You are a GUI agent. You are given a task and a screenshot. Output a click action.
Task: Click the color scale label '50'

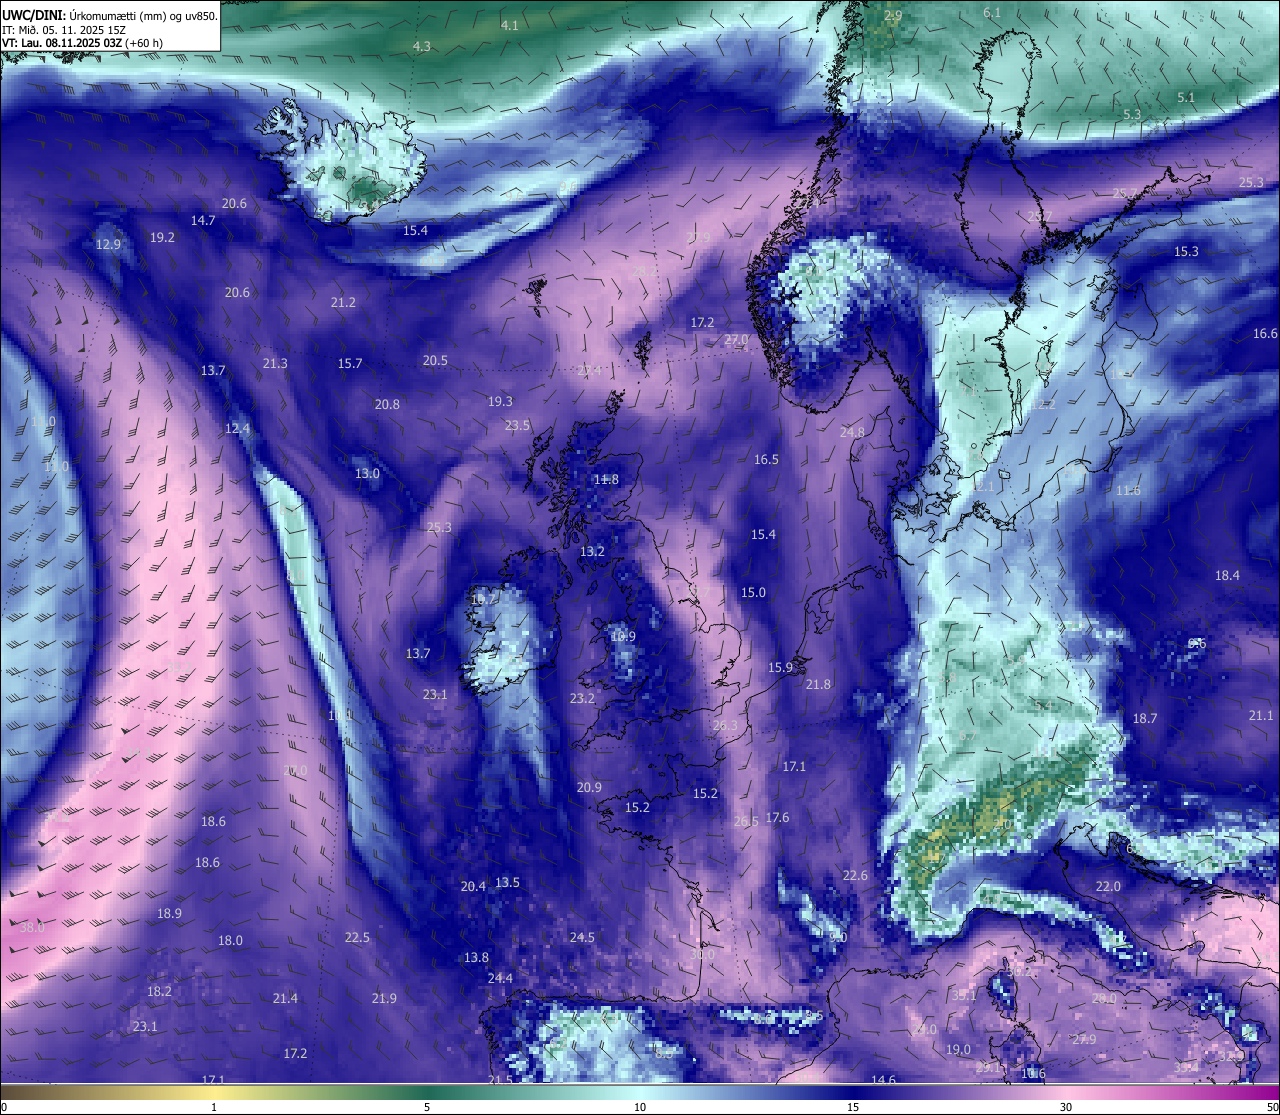coord(1272,1107)
